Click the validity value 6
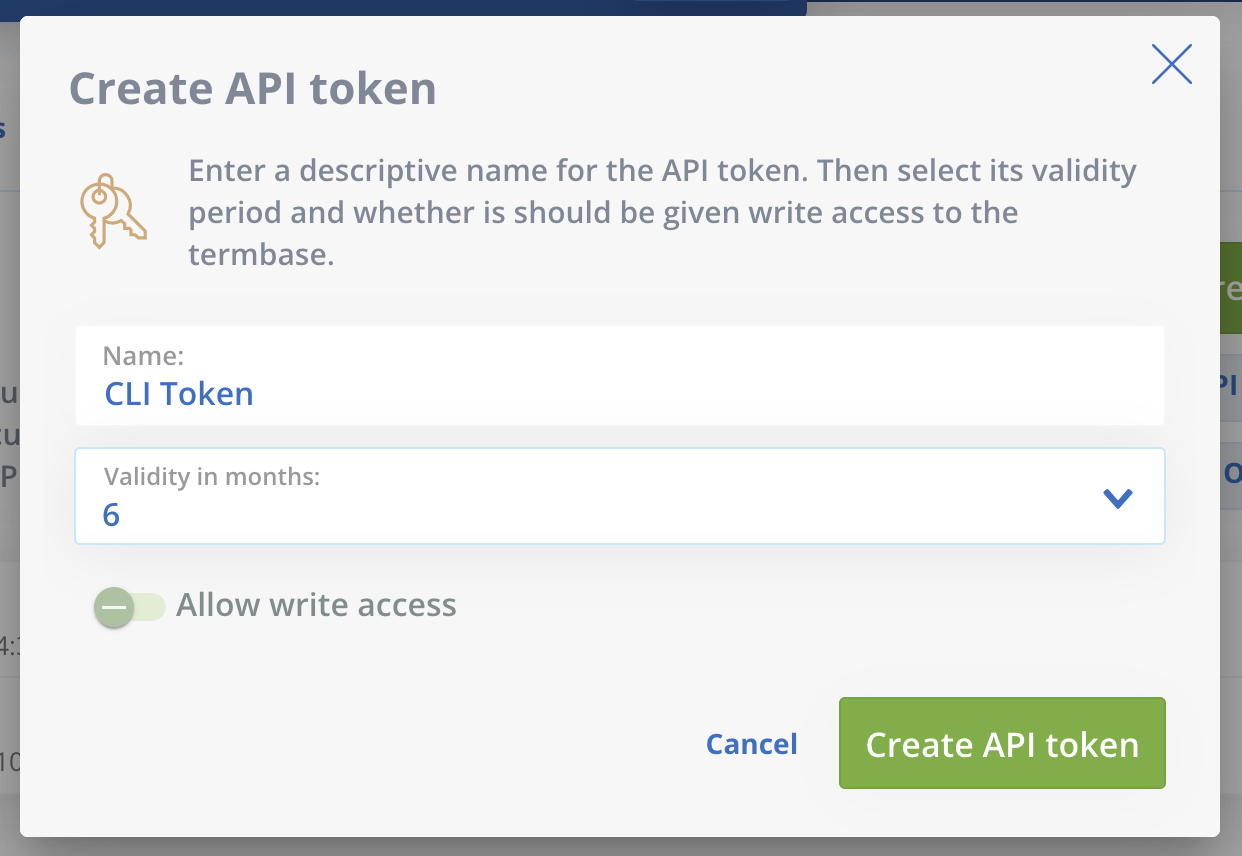This screenshot has height=856, width=1242. 111,515
